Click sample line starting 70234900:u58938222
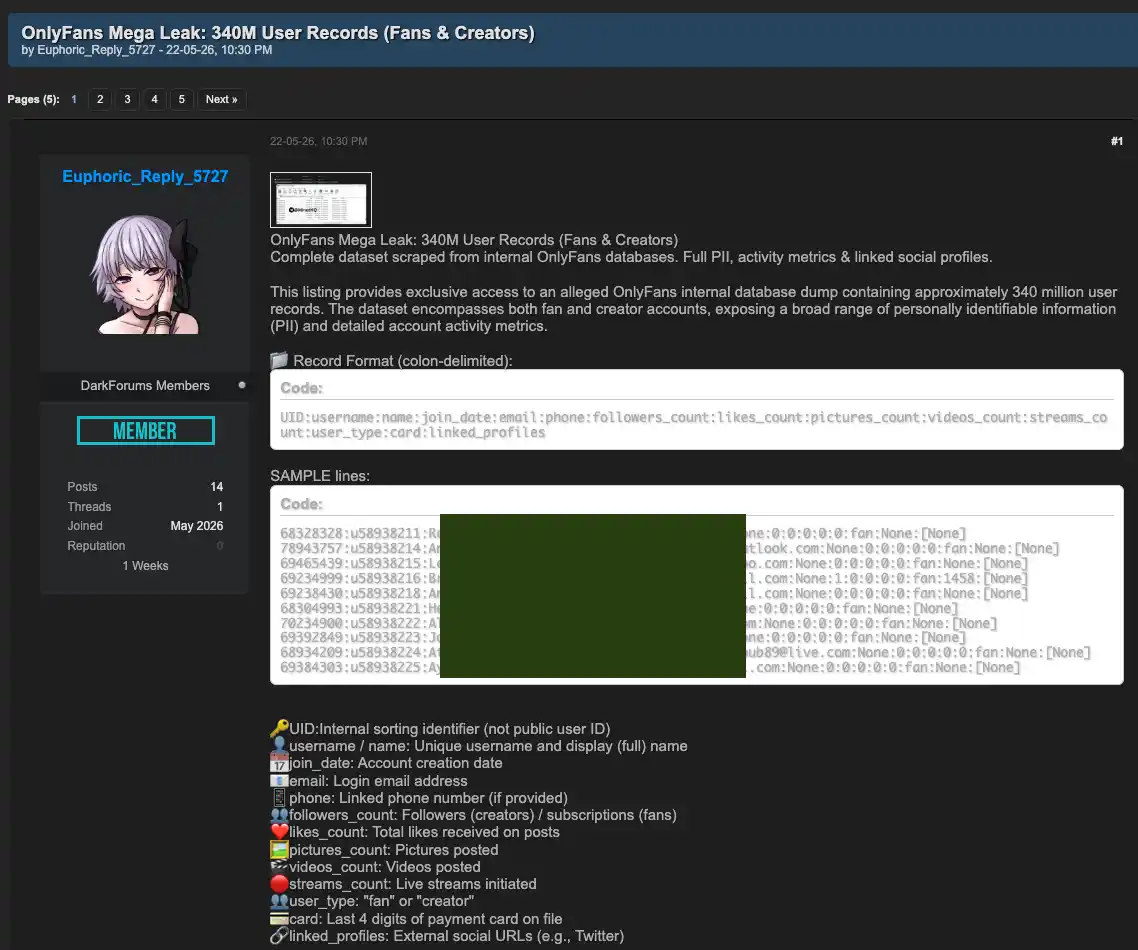This screenshot has width=1138, height=950. point(639,623)
